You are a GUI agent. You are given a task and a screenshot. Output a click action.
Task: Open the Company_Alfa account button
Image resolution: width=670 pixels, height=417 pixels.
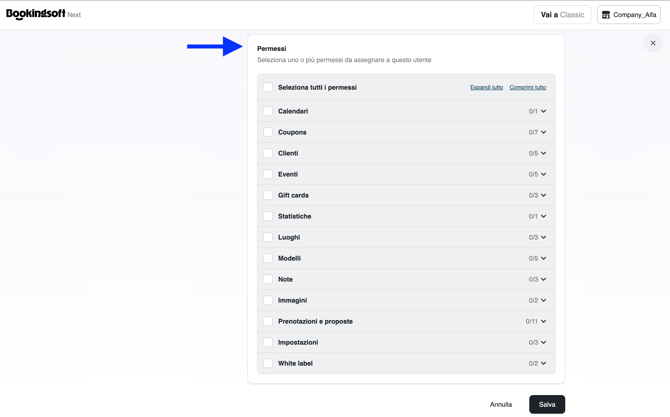(x=629, y=15)
